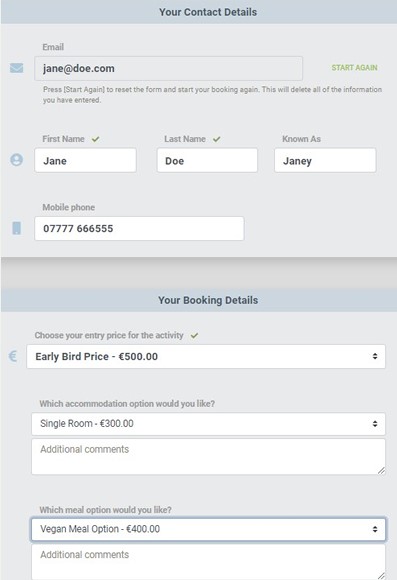Click the Mobile phone number field
The image size is (397, 580).
coord(139,229)
